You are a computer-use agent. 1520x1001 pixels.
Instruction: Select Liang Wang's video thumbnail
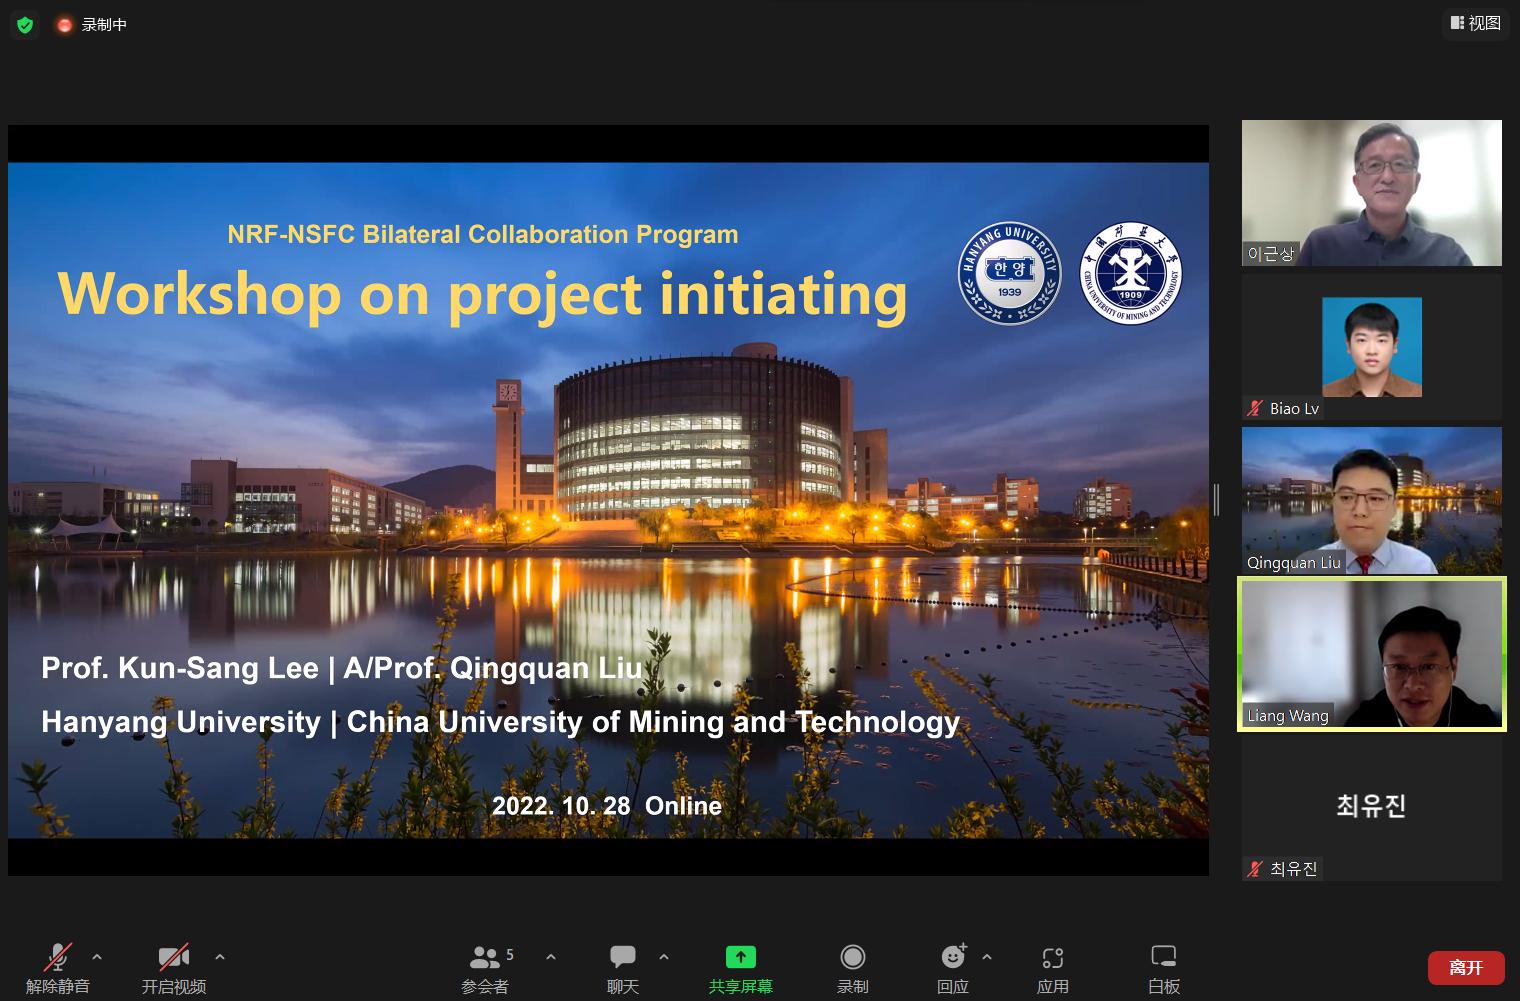click(1371, 654)
